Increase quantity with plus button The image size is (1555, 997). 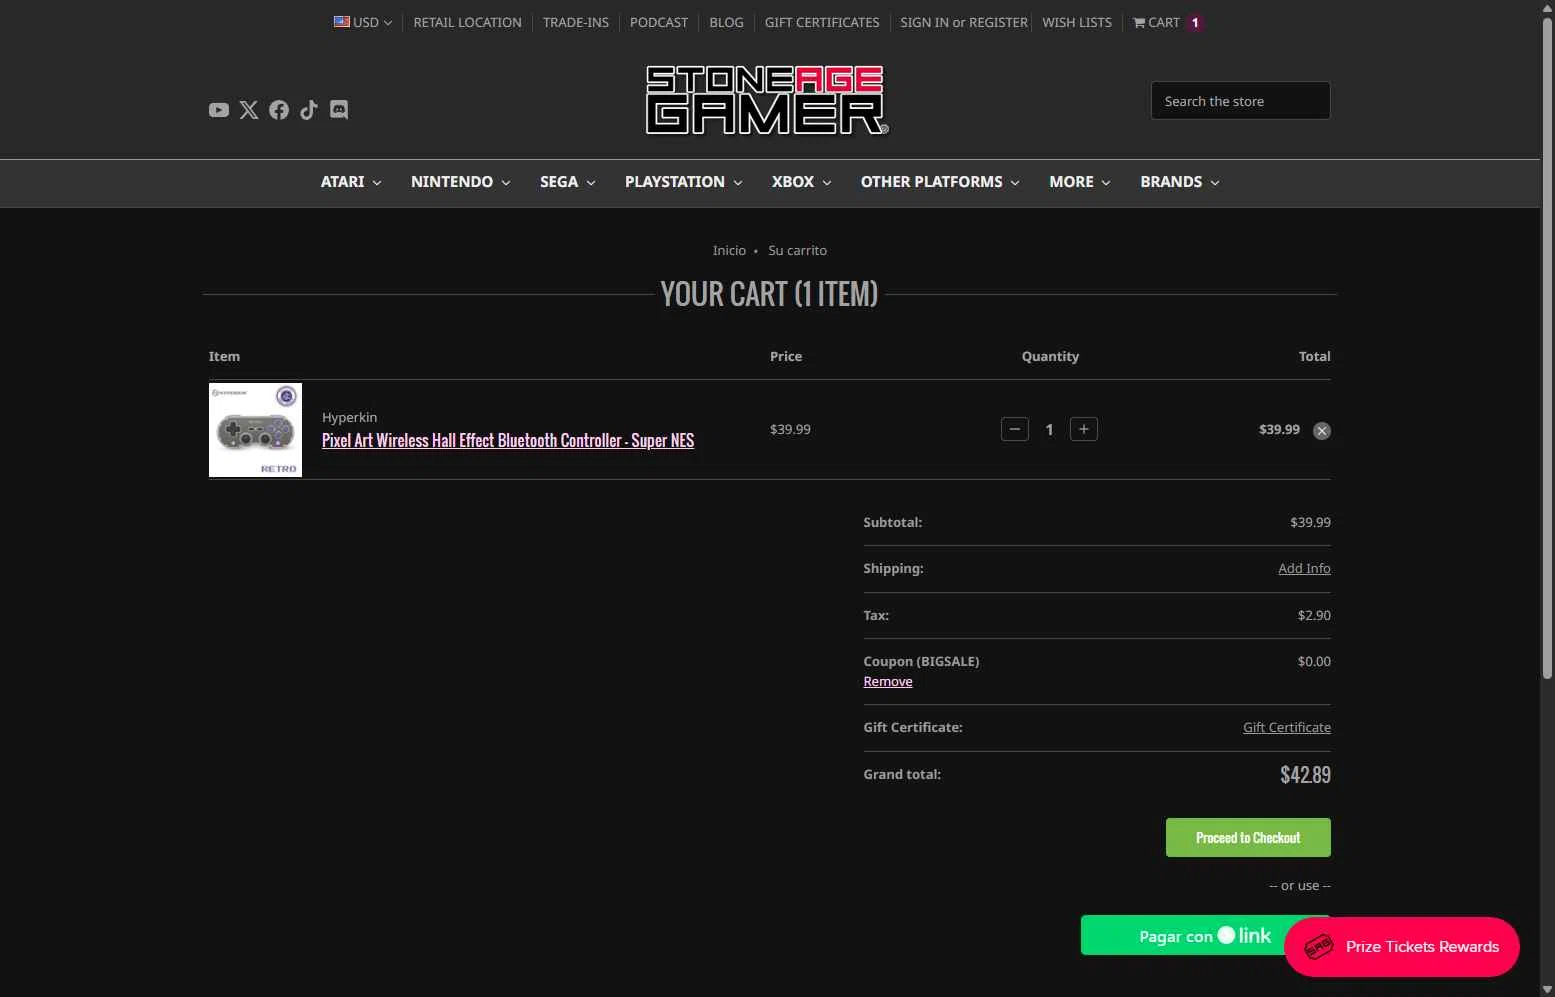click(x=1084, y=429)
